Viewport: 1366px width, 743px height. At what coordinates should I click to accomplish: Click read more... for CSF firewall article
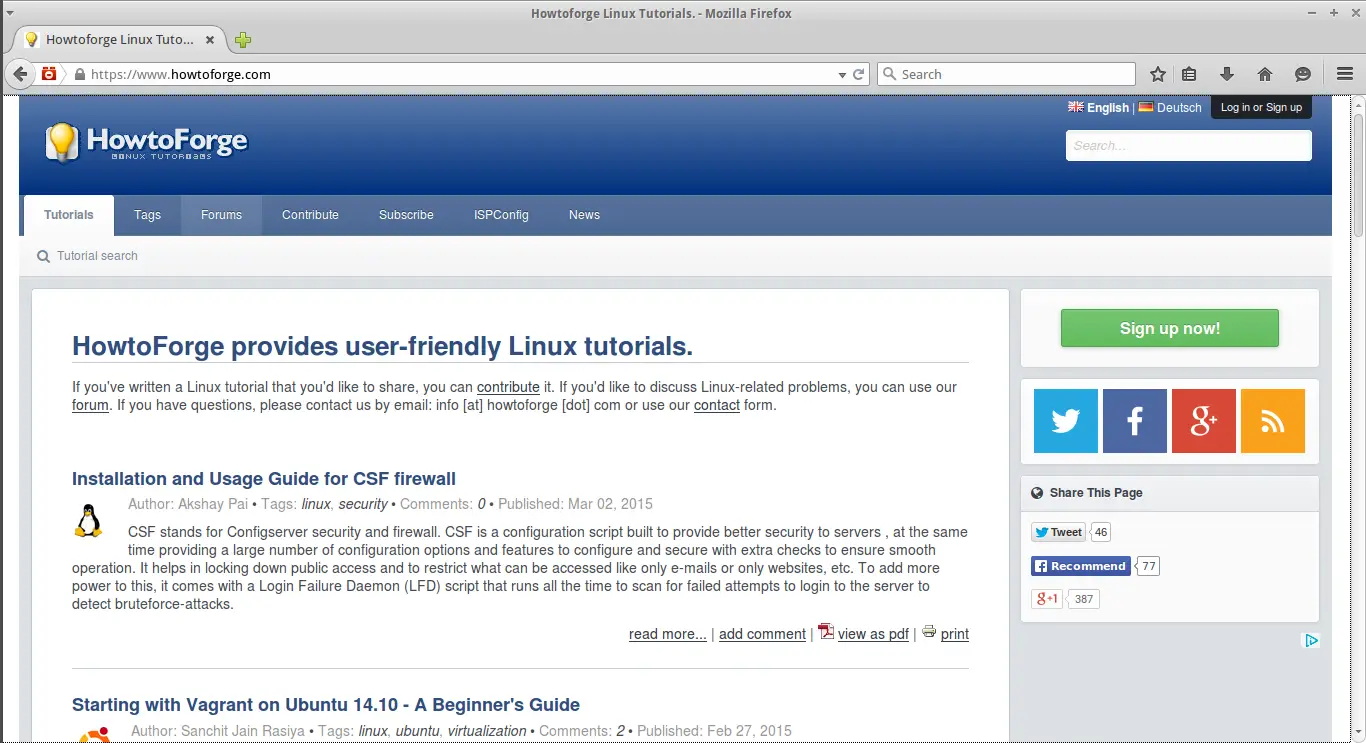[x=668, y=634]
